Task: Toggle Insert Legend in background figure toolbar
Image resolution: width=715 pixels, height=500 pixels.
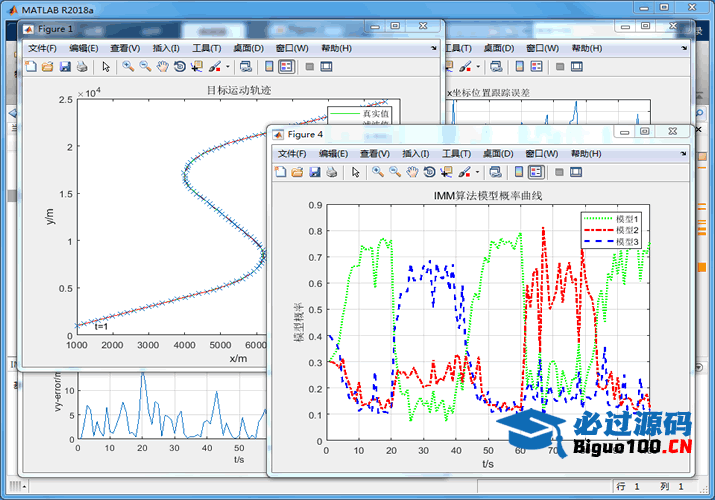Action: coord(537,67)
